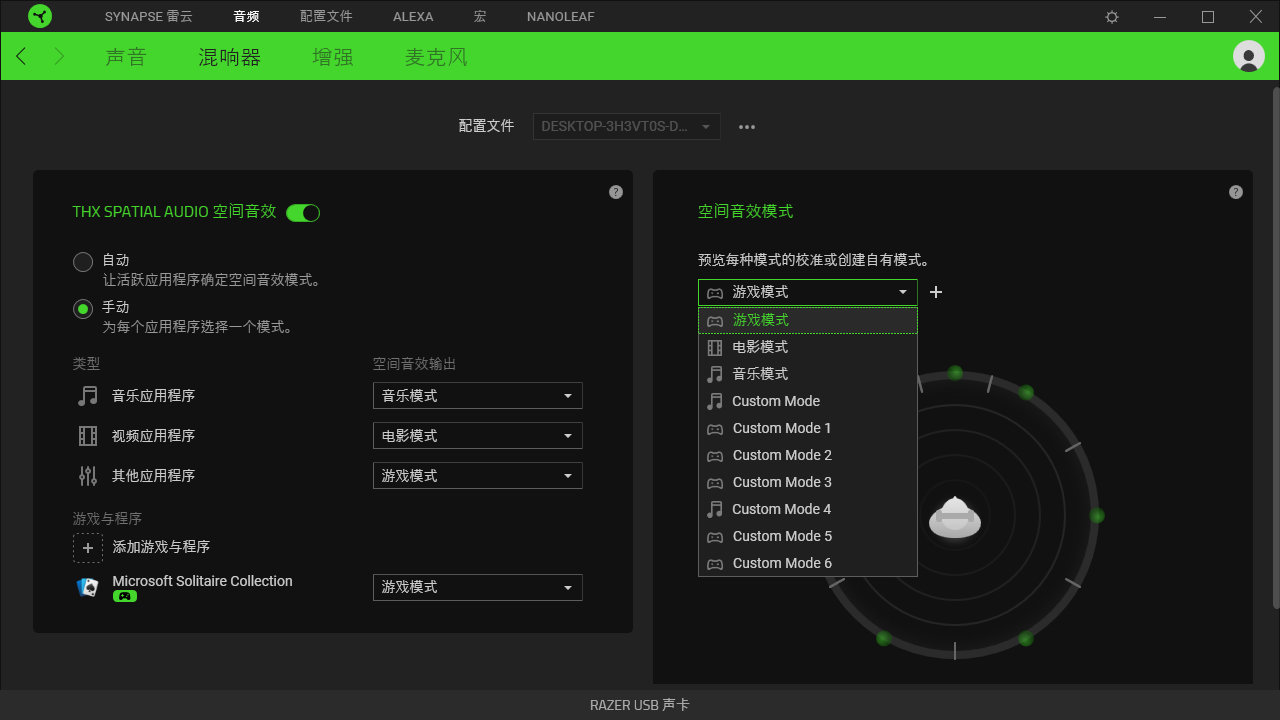The height and width of the screenshot is (720, 1280).
Task: Choose 电影模式 in the dropdown list
Action: coord(808,347)
